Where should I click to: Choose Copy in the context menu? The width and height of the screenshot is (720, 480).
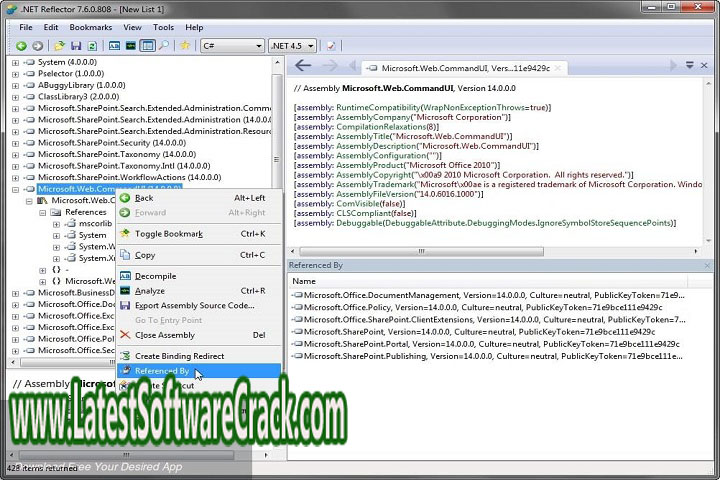point(199,255)
